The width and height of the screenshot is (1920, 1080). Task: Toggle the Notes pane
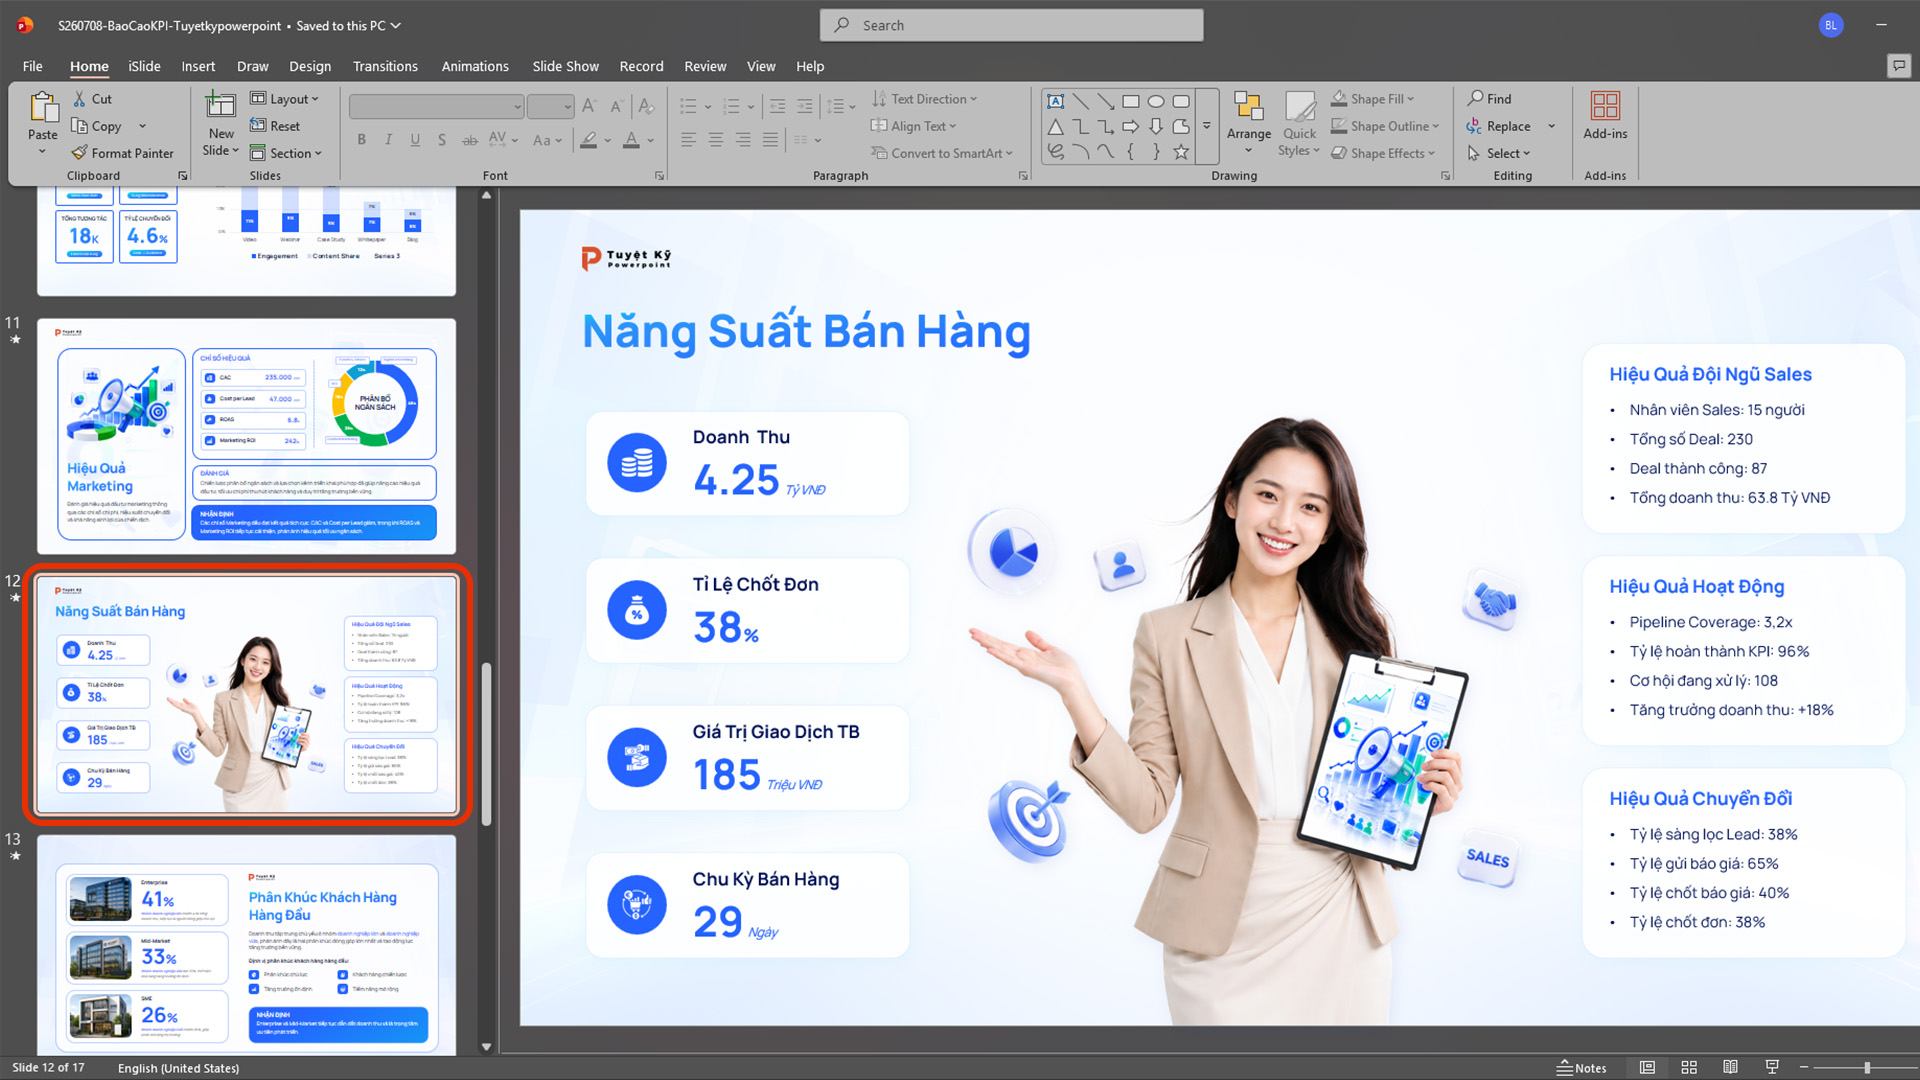(x=1582, y=1068)
